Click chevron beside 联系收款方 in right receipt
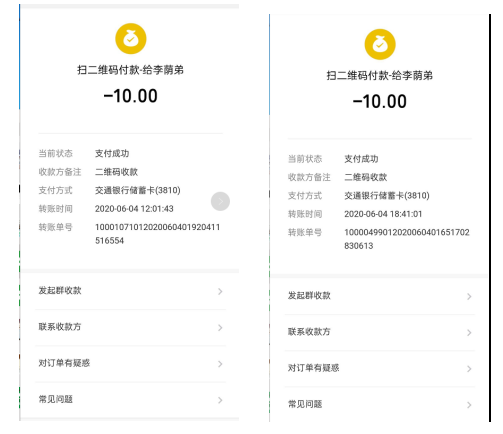This screenshot has height=434, width=503. click(x=469, y=333)
